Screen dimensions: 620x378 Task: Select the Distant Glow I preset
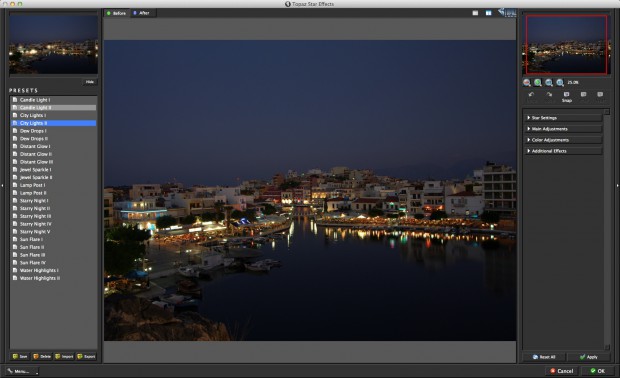coord(53,146)
